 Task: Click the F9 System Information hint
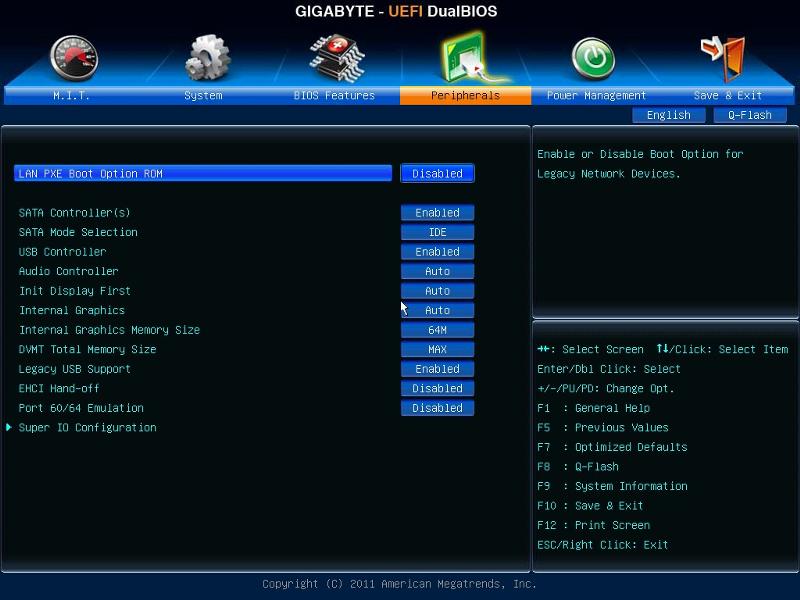point(612,486)
